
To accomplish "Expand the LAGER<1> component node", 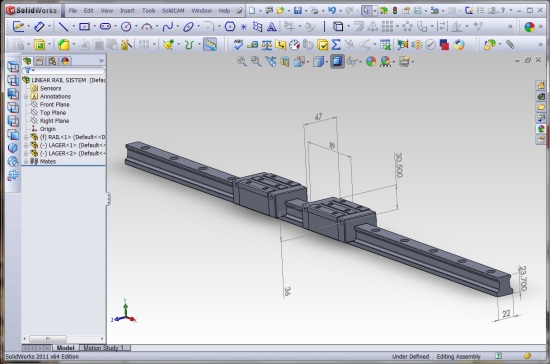I will tap(26, 145).
